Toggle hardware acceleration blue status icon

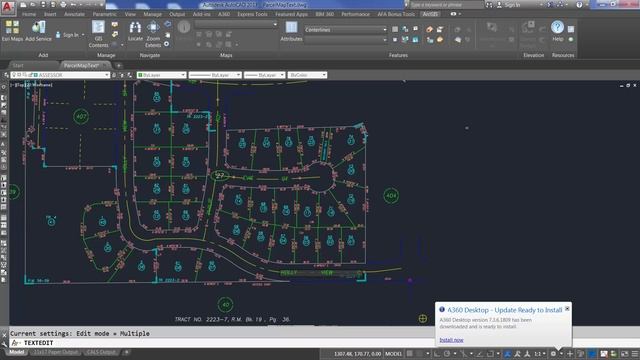coord(592,354)
